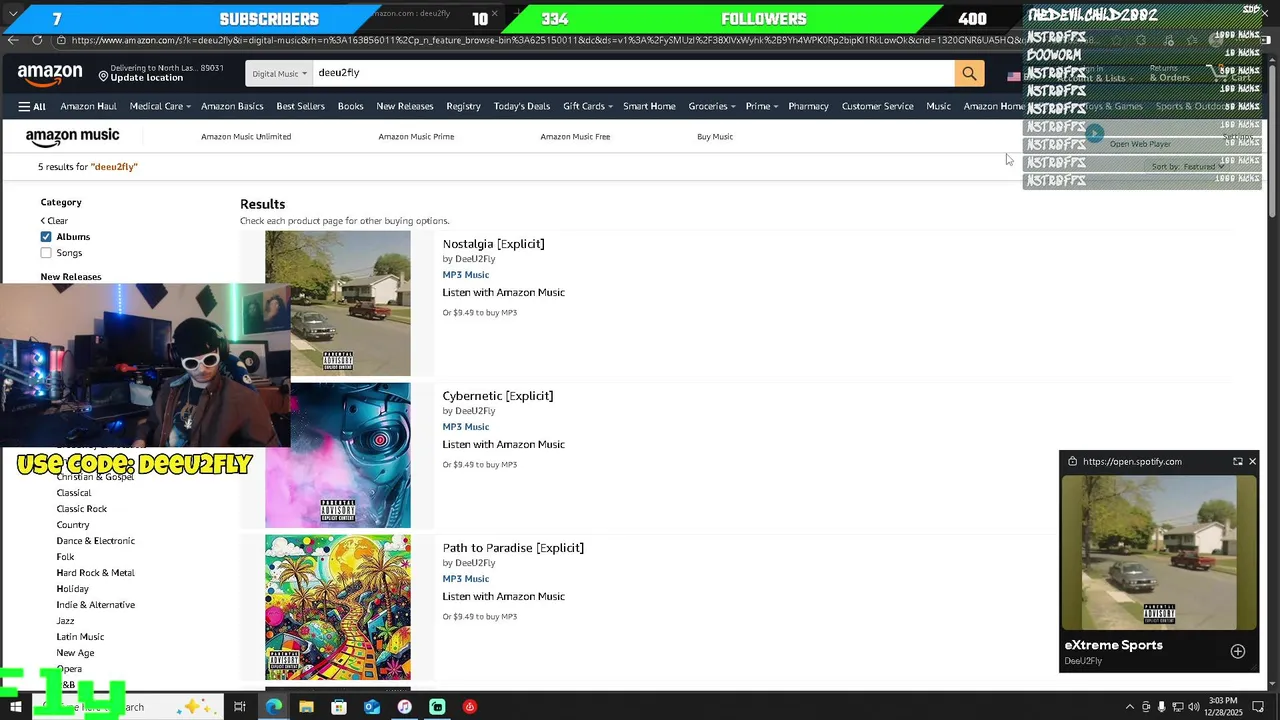This screenshot has width=1280, height=720.
Task: Close the Spotify mini player
Action: click(x=1252, y=461)
